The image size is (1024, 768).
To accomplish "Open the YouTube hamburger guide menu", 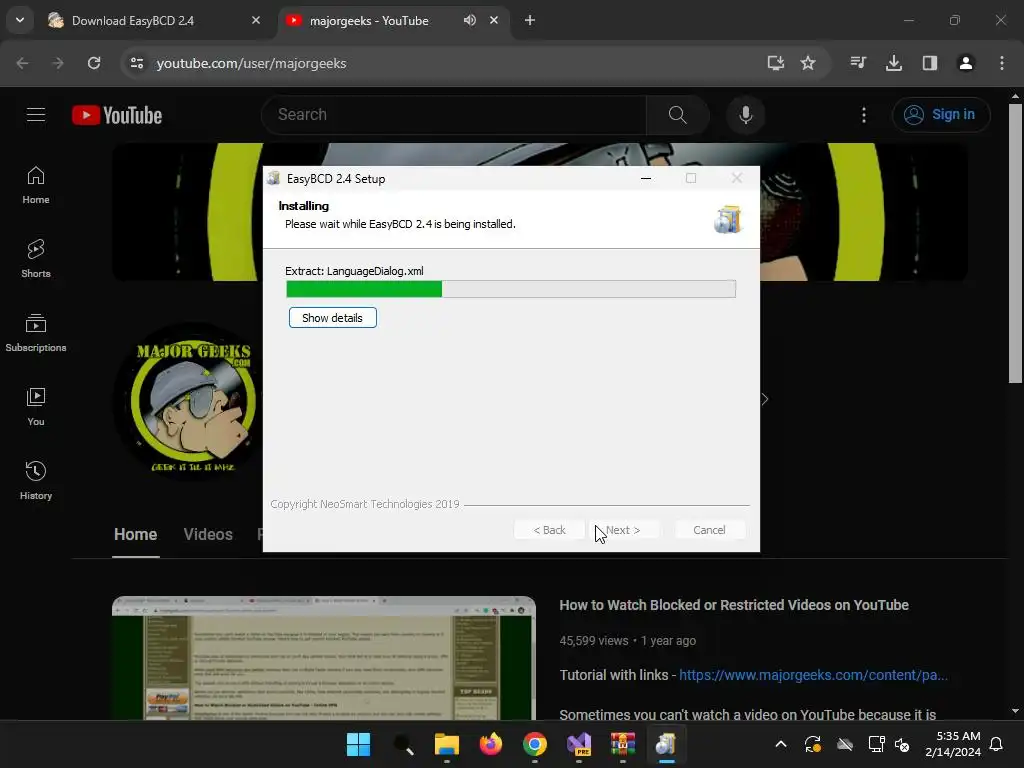I will pyautogui.click(x=36, y=115).
